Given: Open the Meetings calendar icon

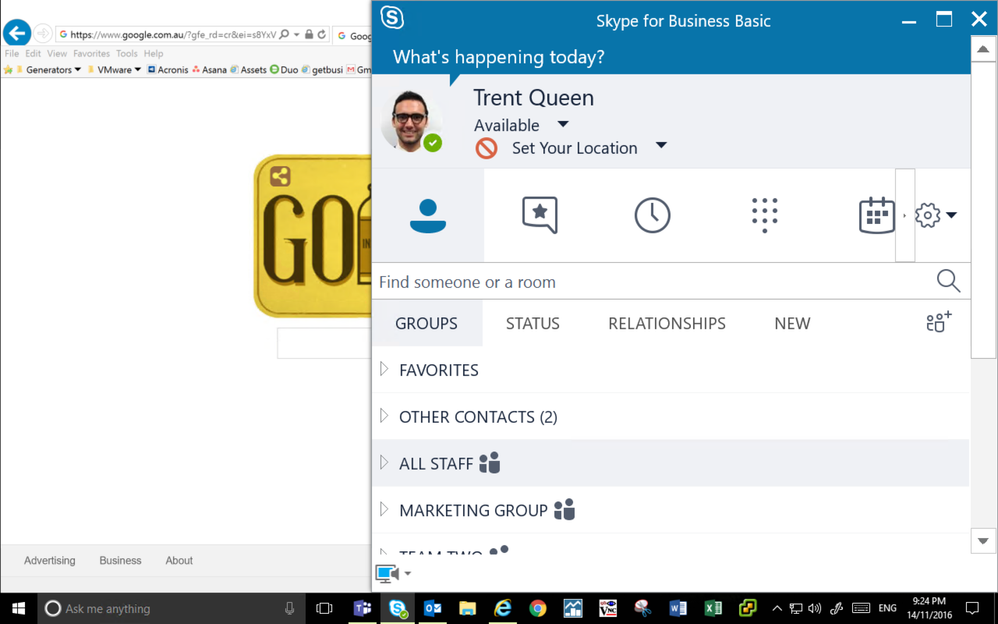Looking at the screenshot, I should click(x=876, y=215).
